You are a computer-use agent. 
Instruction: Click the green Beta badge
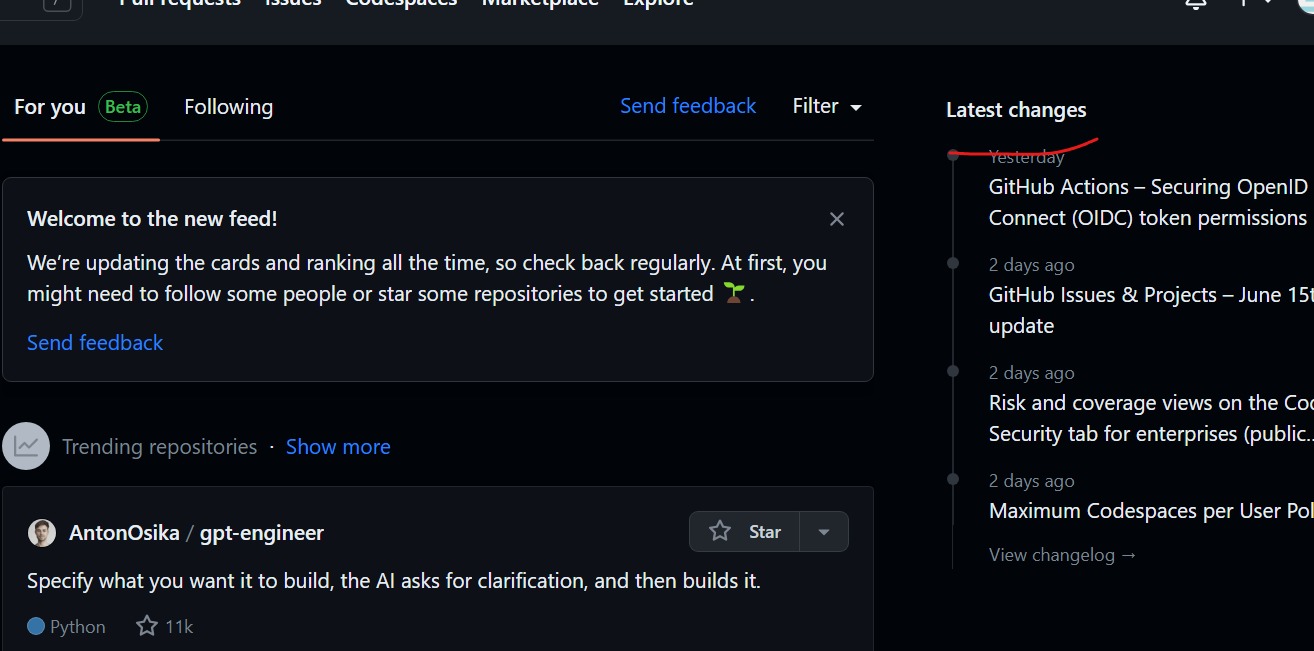123,107
